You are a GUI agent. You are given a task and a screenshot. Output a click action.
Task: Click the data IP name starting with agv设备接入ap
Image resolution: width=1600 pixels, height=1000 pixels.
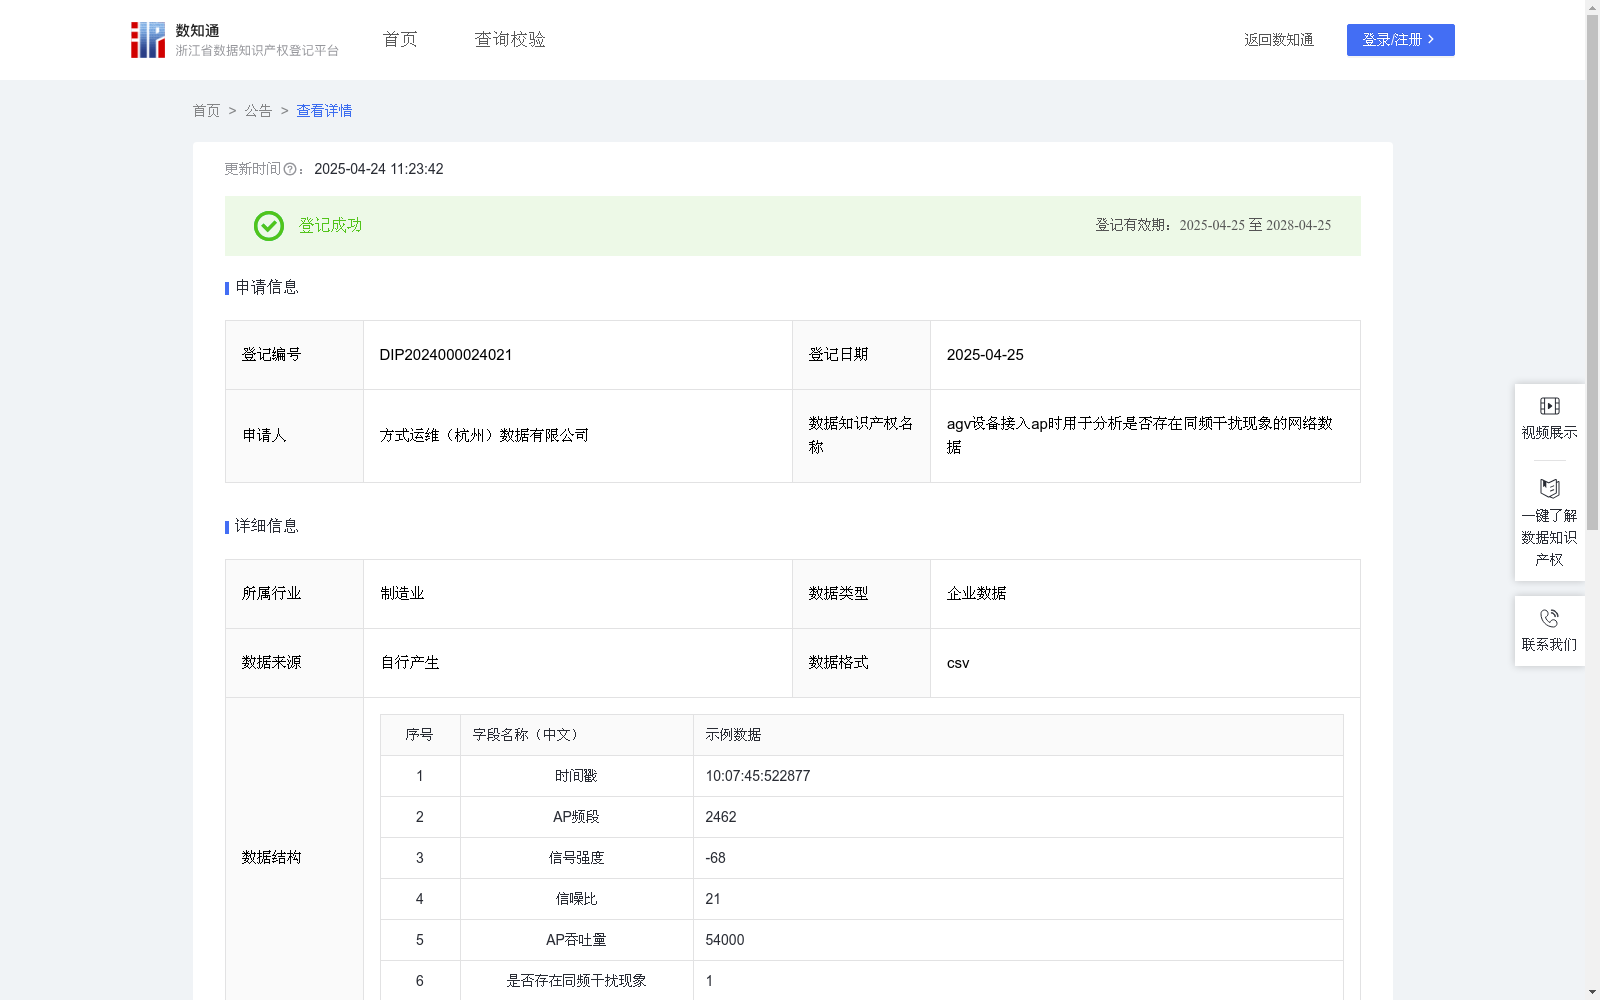point(1140,435)
